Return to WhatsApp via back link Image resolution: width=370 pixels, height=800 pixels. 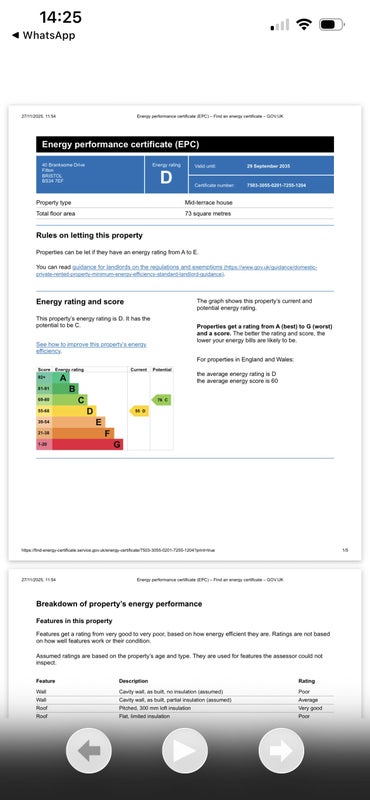click(x=43, y=35)
